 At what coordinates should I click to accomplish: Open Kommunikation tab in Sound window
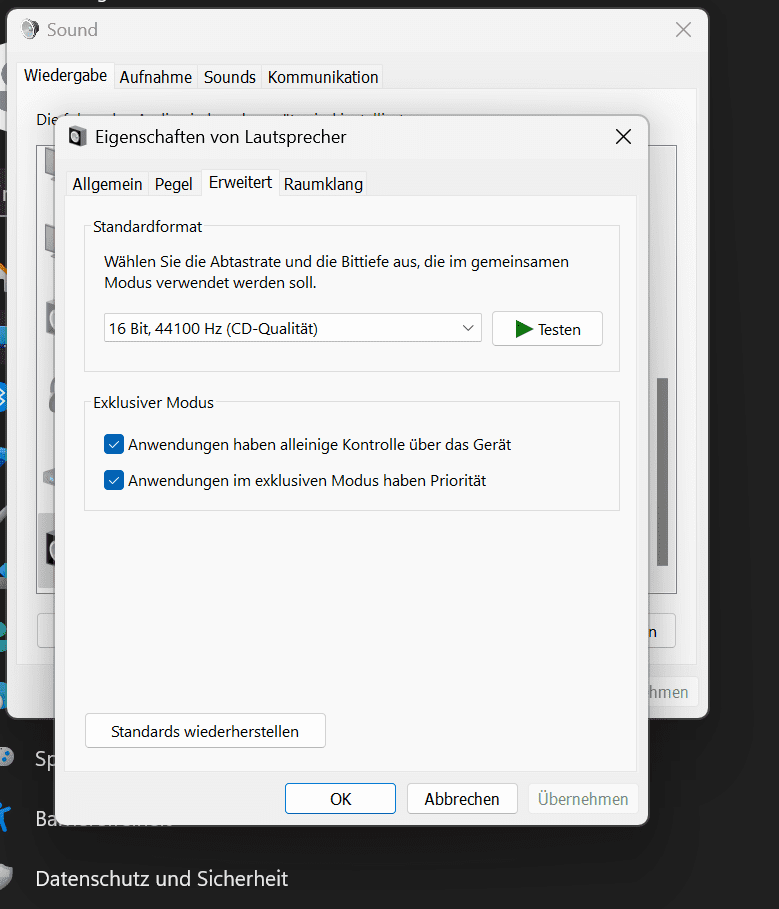(323, 77)
